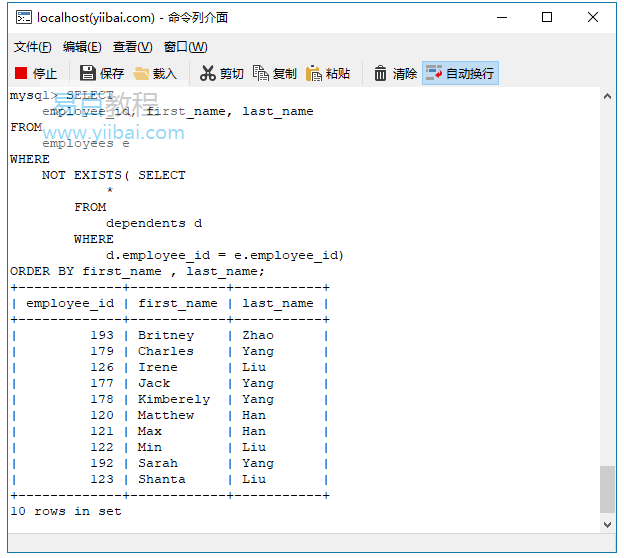
Task: Open the 编辑(E) Edit menu
Action: (82, 47)
